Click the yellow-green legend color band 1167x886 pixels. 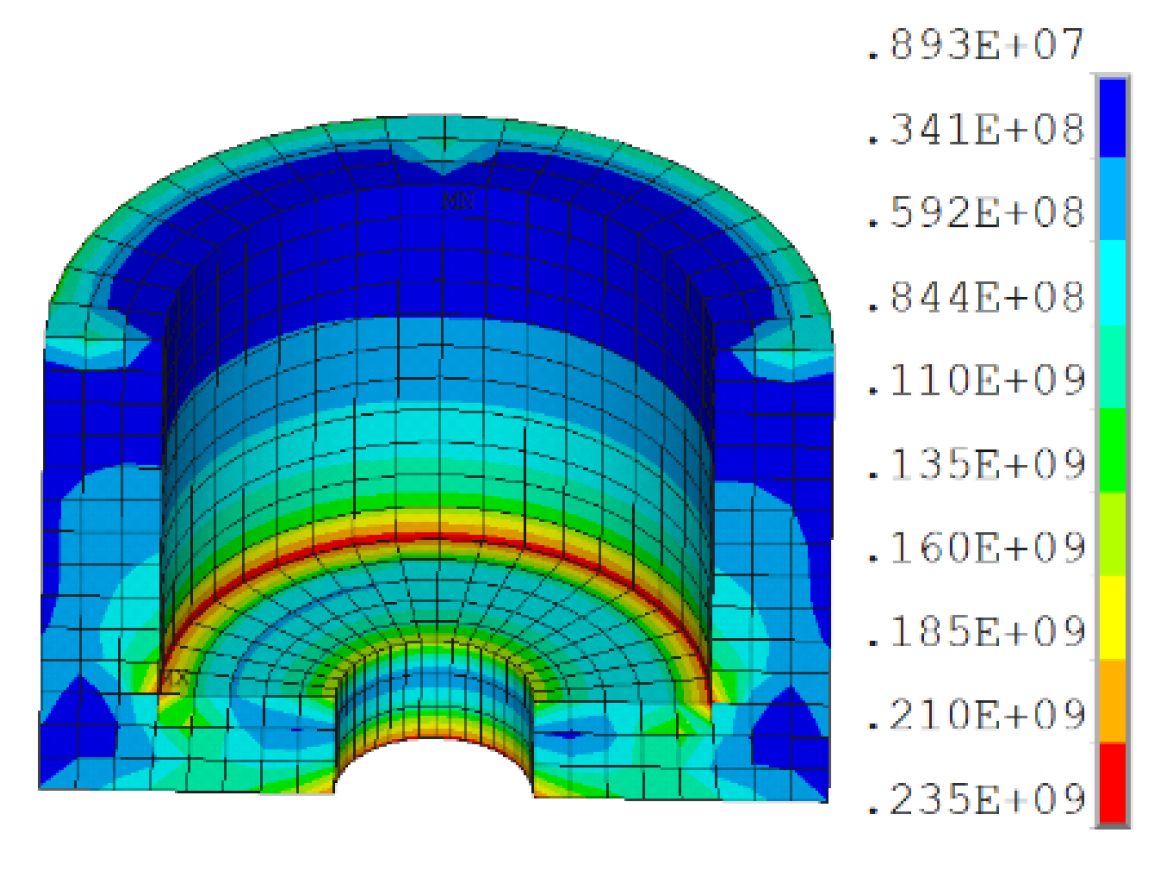pos(1112,533)
